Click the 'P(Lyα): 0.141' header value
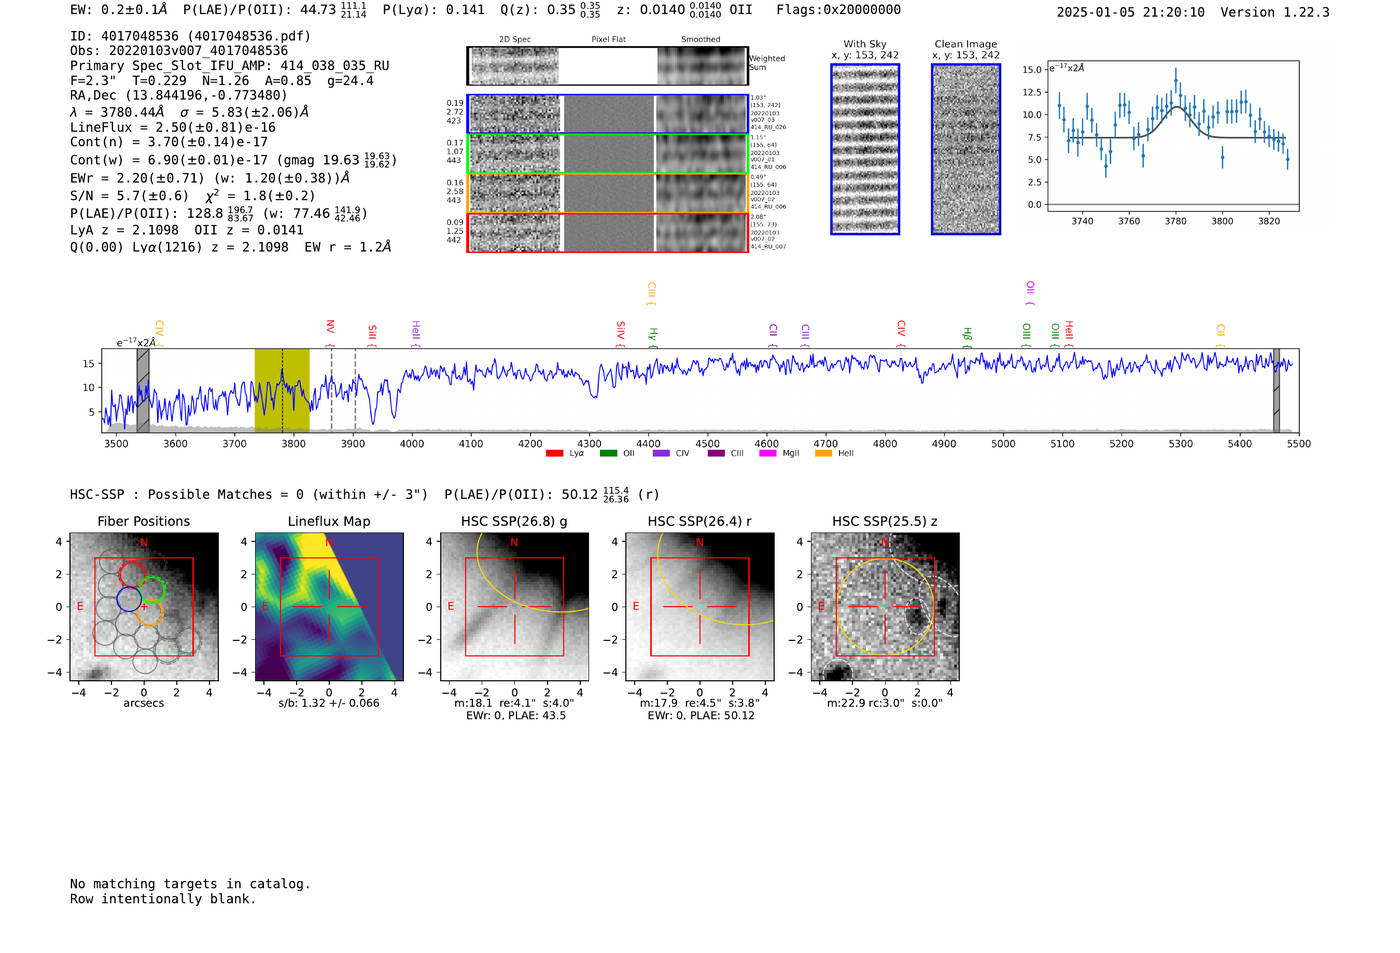 (434, 10)
